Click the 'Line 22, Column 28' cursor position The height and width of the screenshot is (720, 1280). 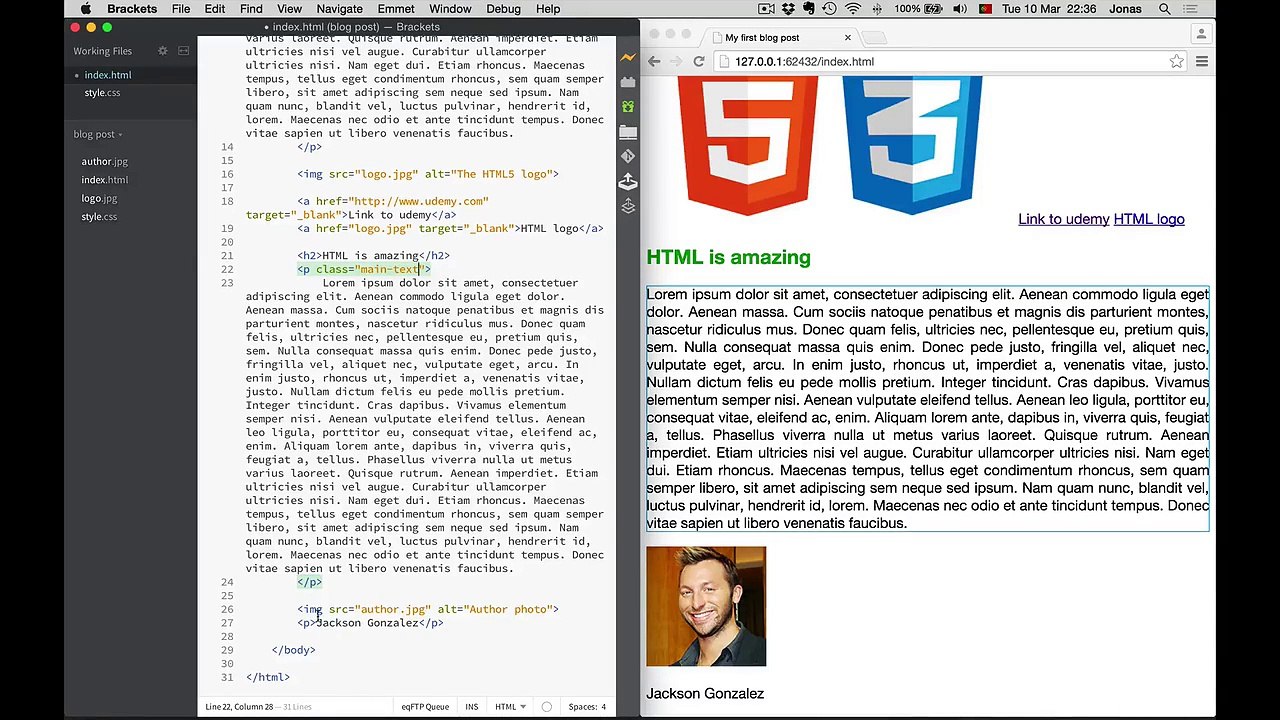click(x=239, y=707)
